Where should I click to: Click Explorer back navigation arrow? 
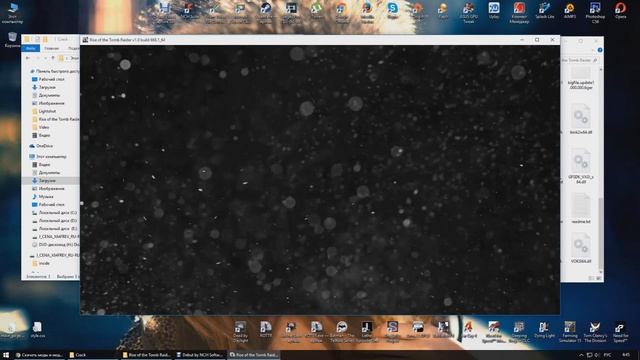click(x=27, y=58)
